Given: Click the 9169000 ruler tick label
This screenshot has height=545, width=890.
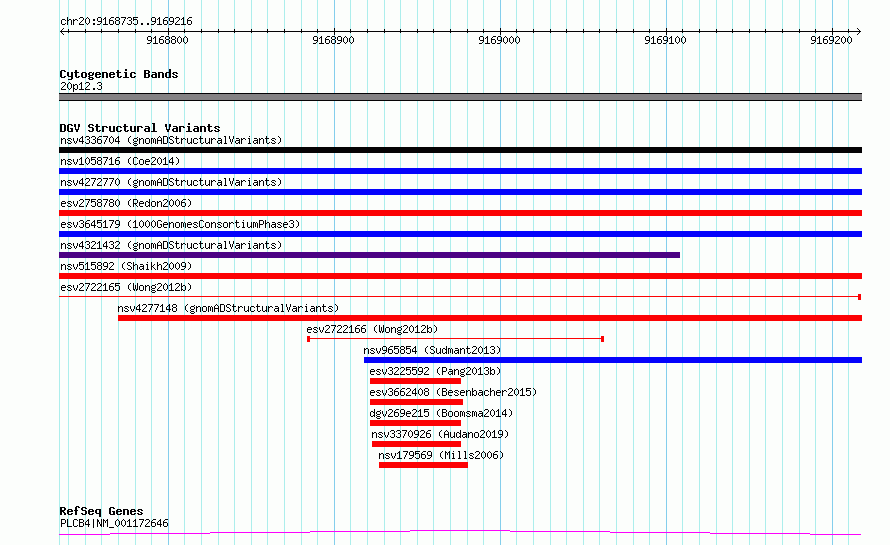Looking at the screenshot, I should click(x=499, y=40).
